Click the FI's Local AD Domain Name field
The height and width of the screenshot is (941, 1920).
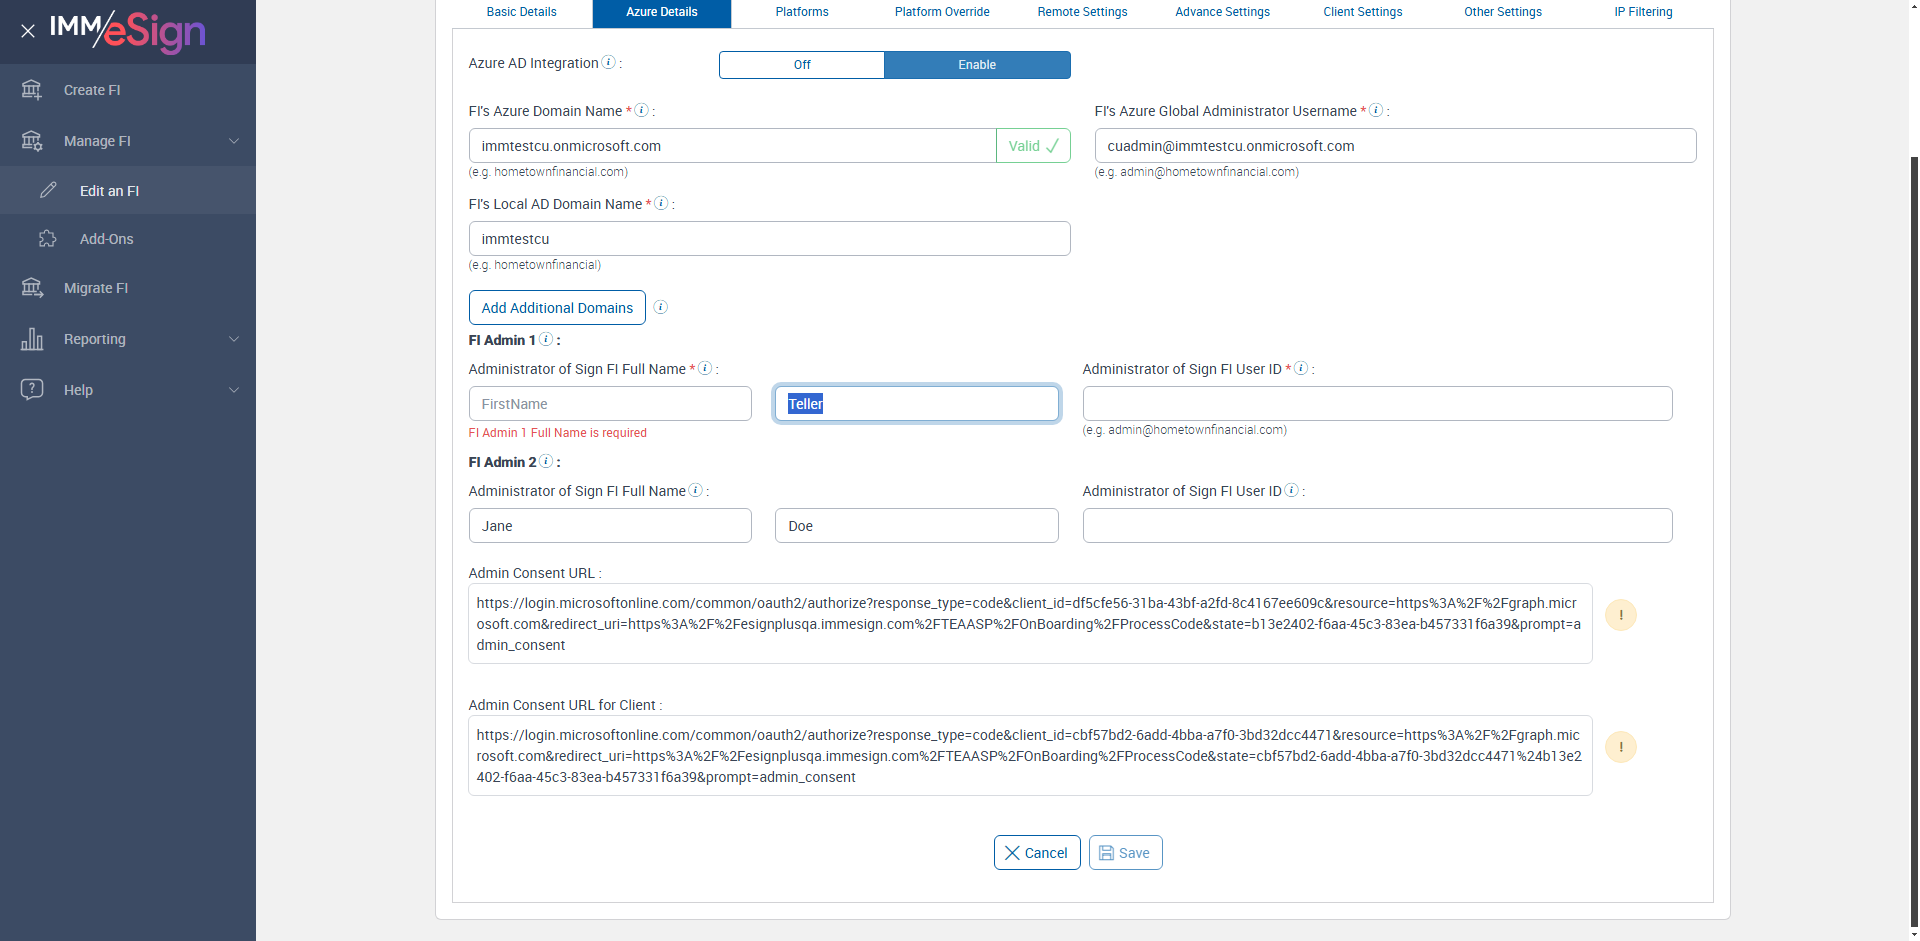pos(769,239)
